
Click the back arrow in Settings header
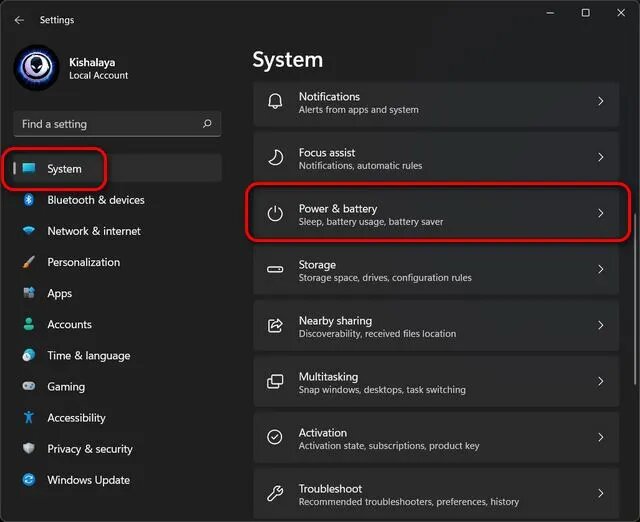point(19,20)
